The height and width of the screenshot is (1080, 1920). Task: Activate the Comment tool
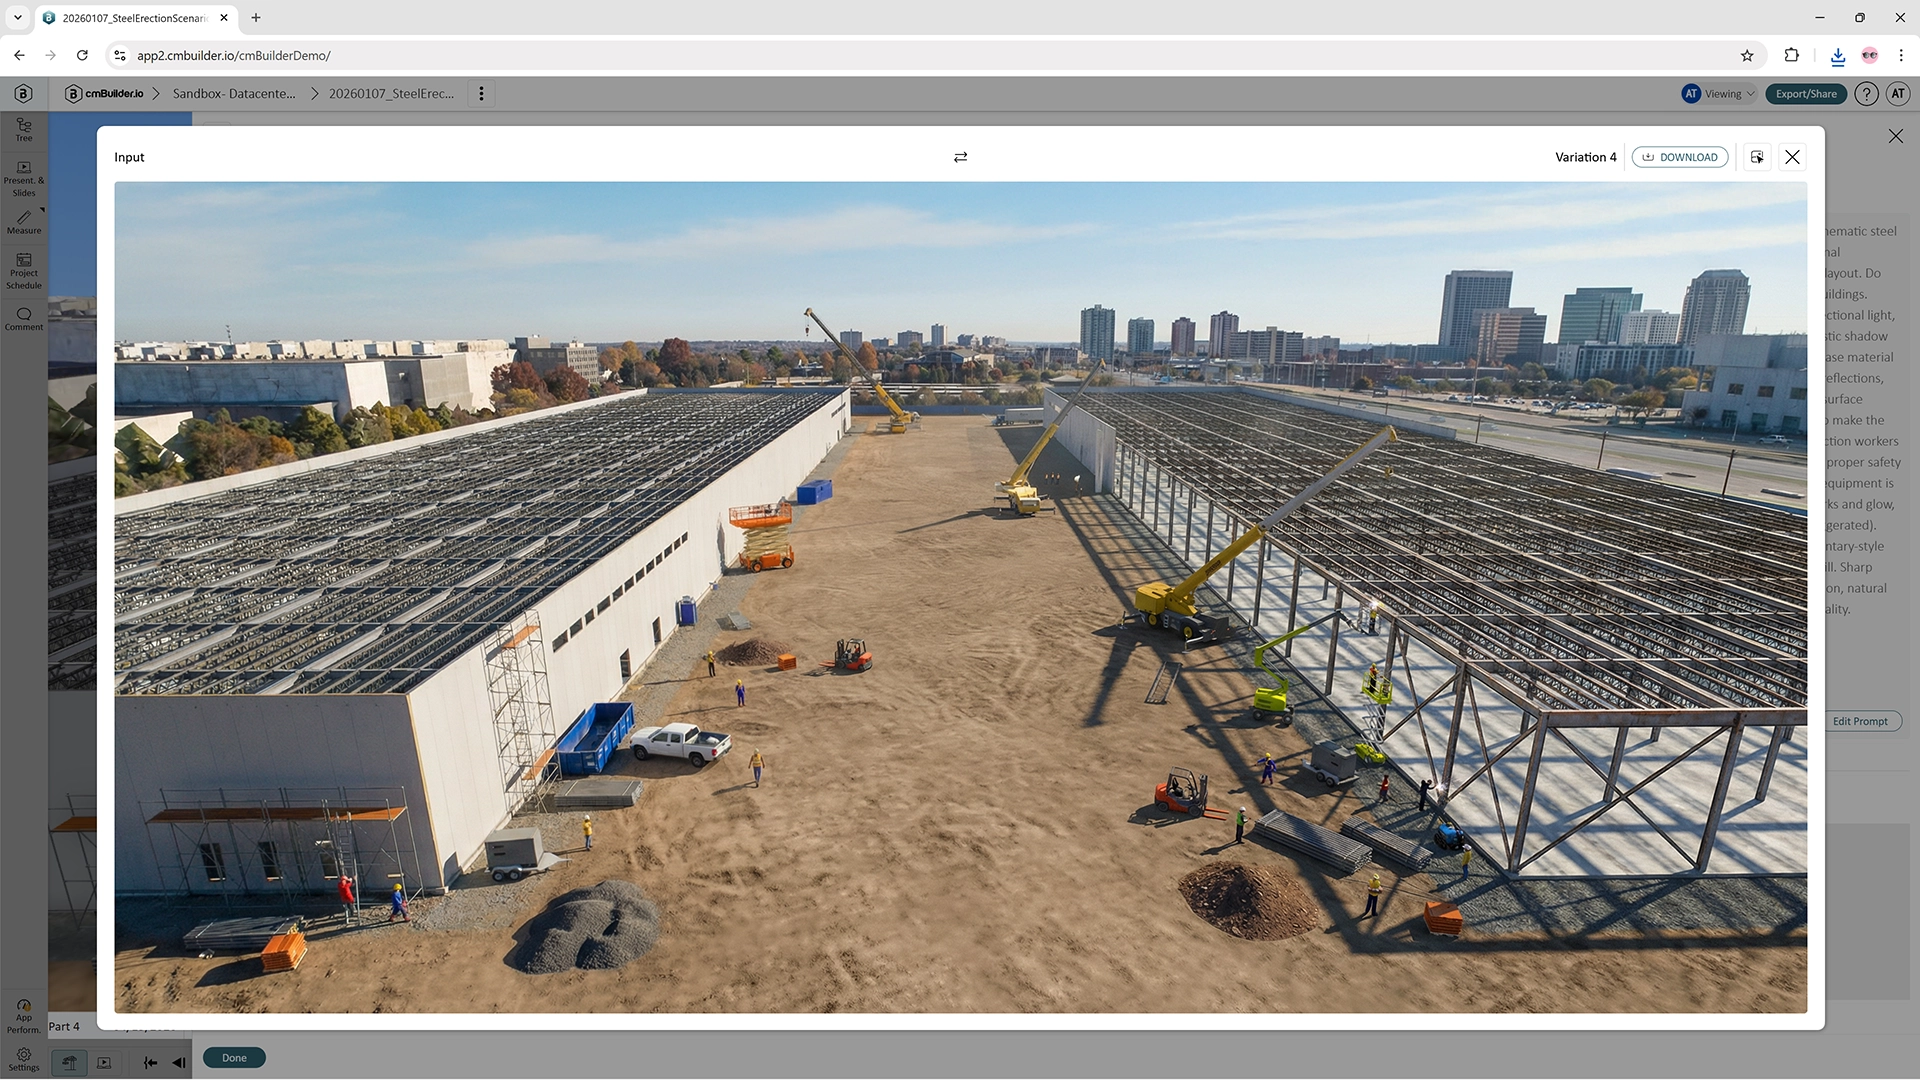tap(24, 318)
